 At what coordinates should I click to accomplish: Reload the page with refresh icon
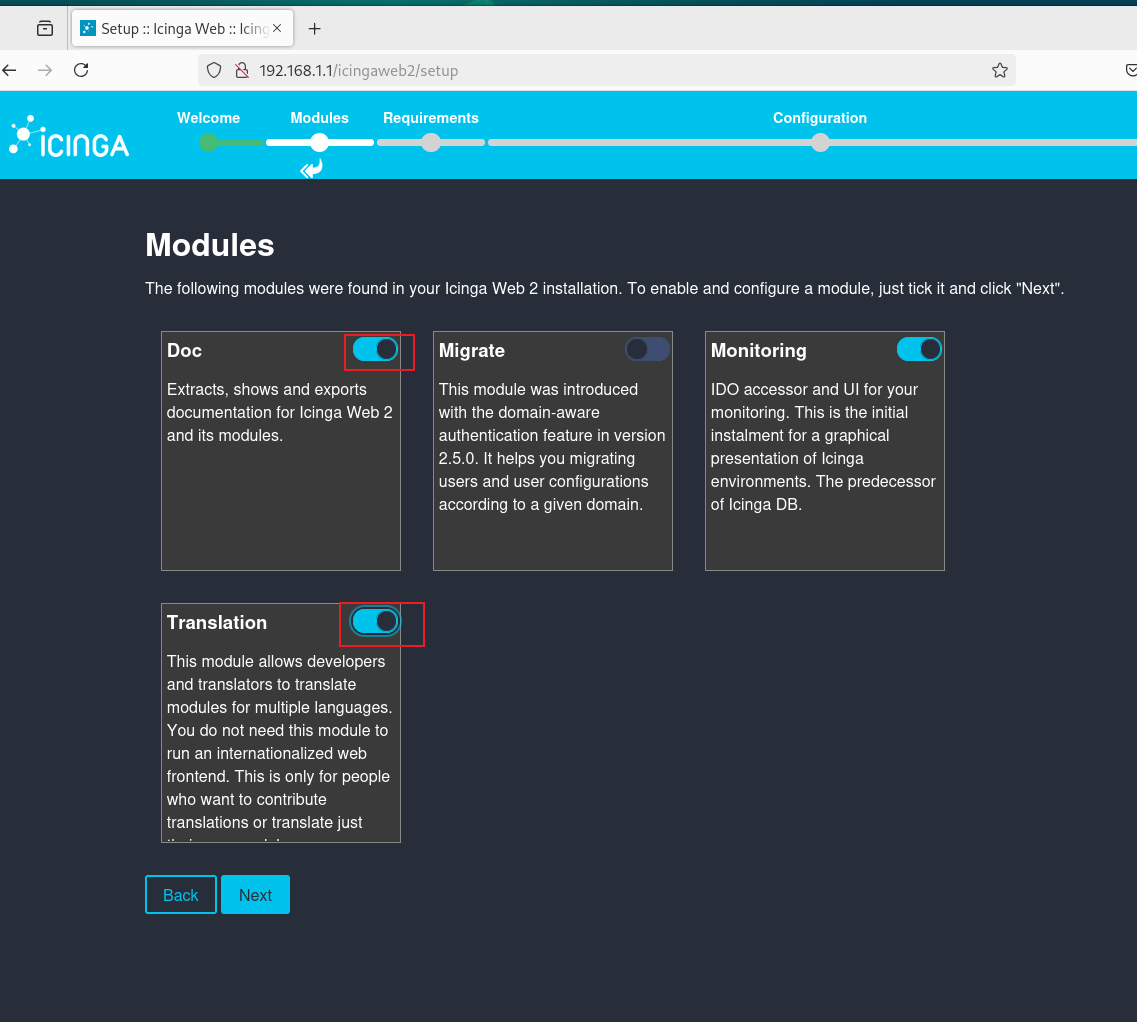click(x=81, y=70)
